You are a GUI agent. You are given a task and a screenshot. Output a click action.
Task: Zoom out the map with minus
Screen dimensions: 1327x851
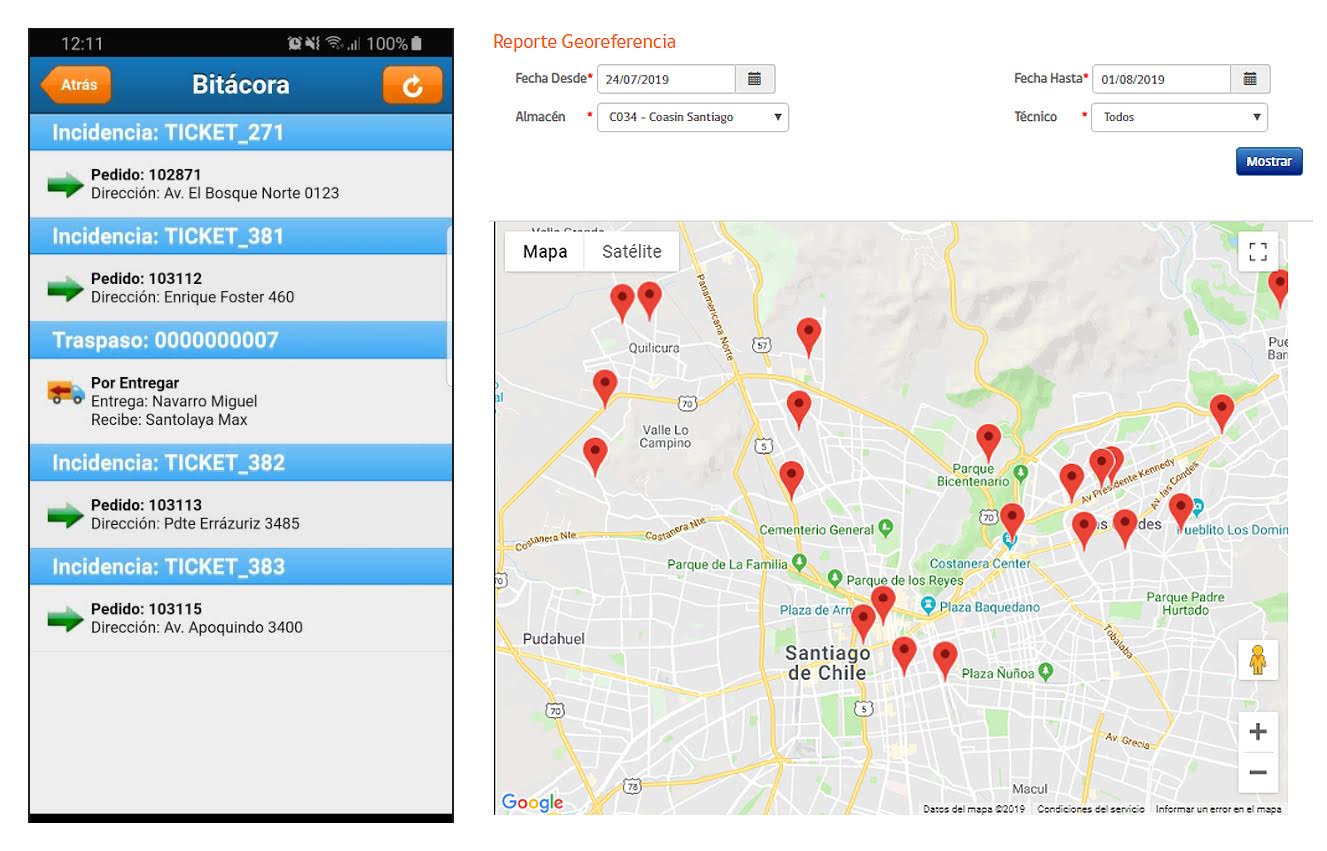[1258, 772]
